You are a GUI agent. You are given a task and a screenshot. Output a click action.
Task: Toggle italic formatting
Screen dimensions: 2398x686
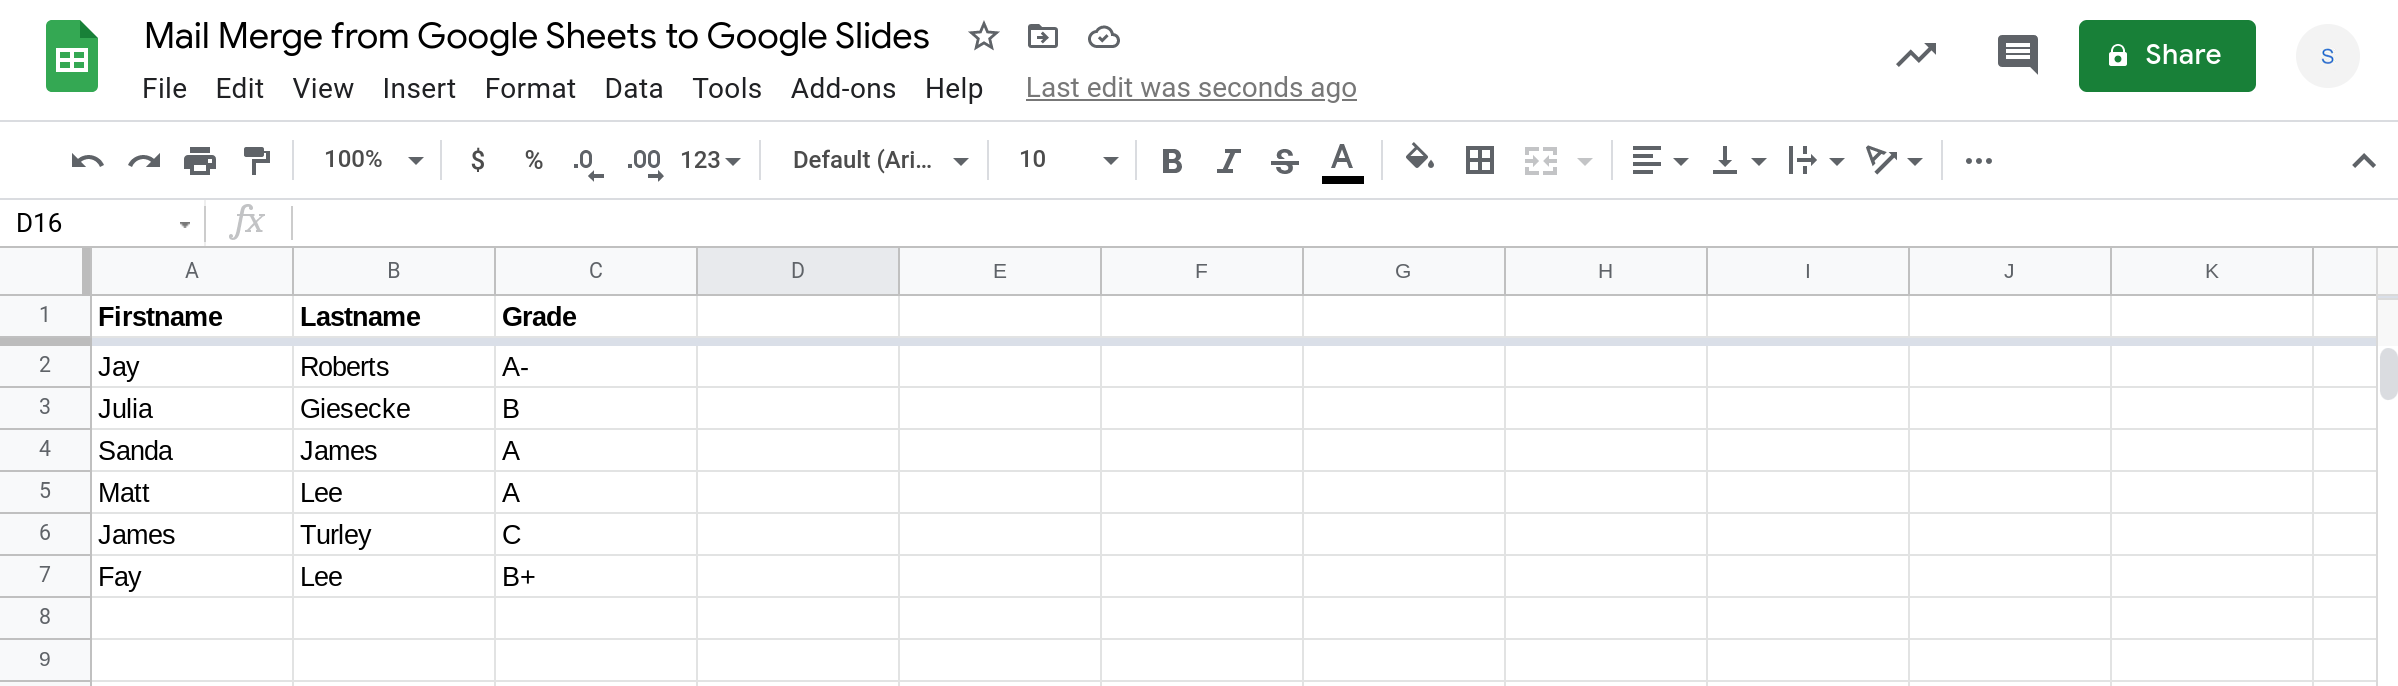point(1228,161)
